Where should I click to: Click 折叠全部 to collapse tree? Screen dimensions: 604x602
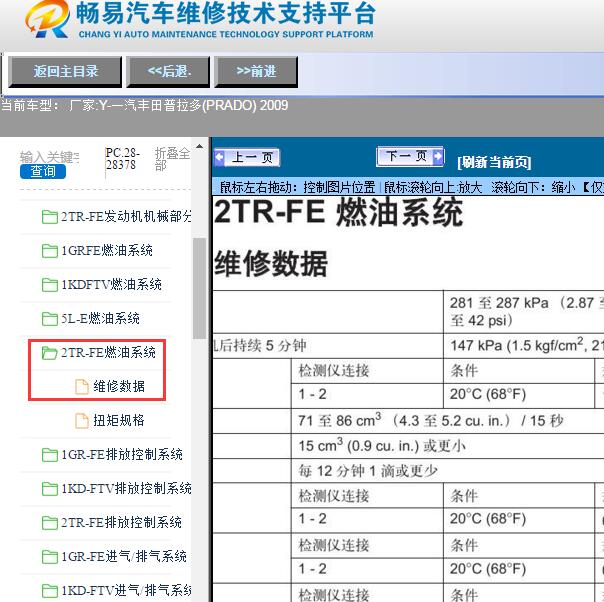tap(172, 159)
